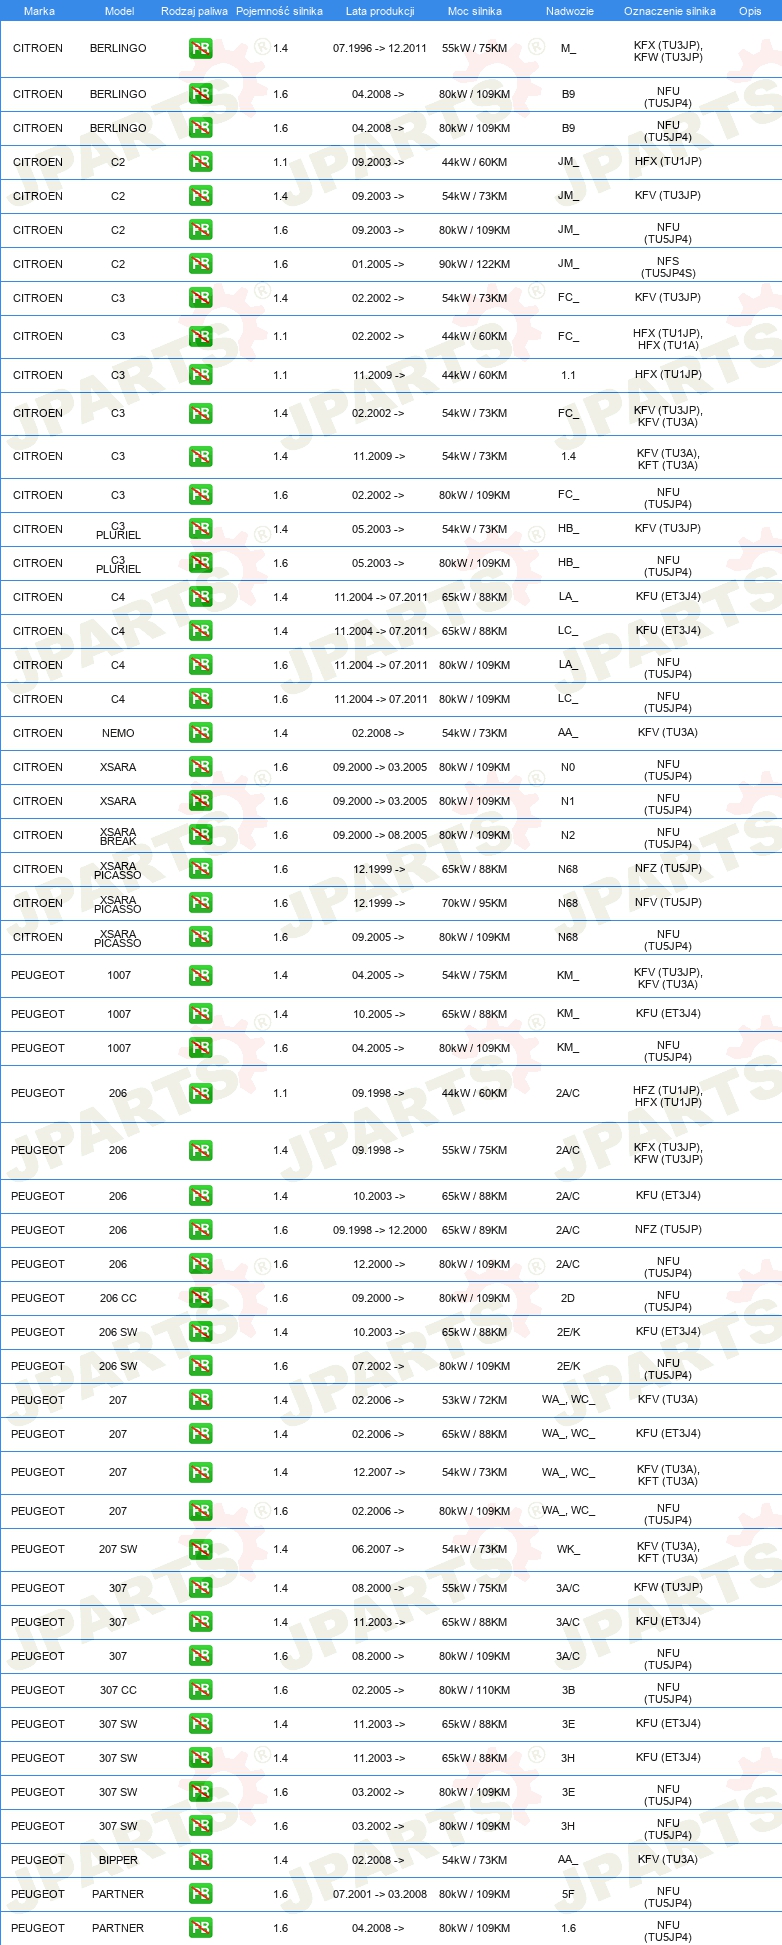Click fuel icon in C2 90kW / 122KM row
Screen dimensions: 782x1945
(200, 264)
